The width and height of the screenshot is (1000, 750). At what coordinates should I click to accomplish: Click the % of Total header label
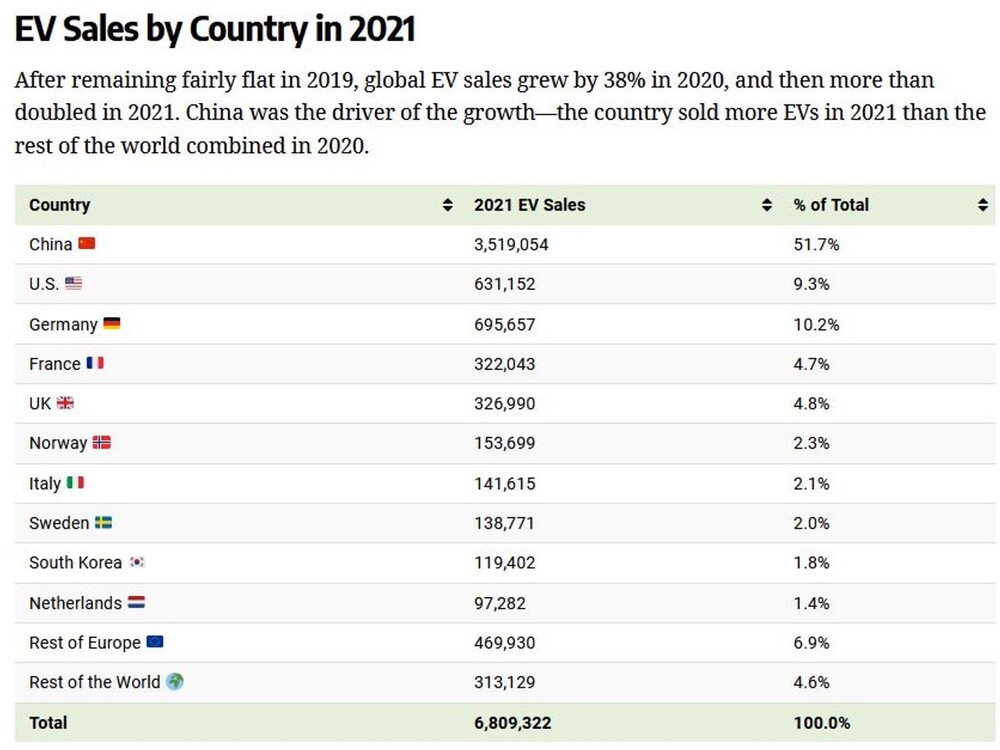[831, 205]
